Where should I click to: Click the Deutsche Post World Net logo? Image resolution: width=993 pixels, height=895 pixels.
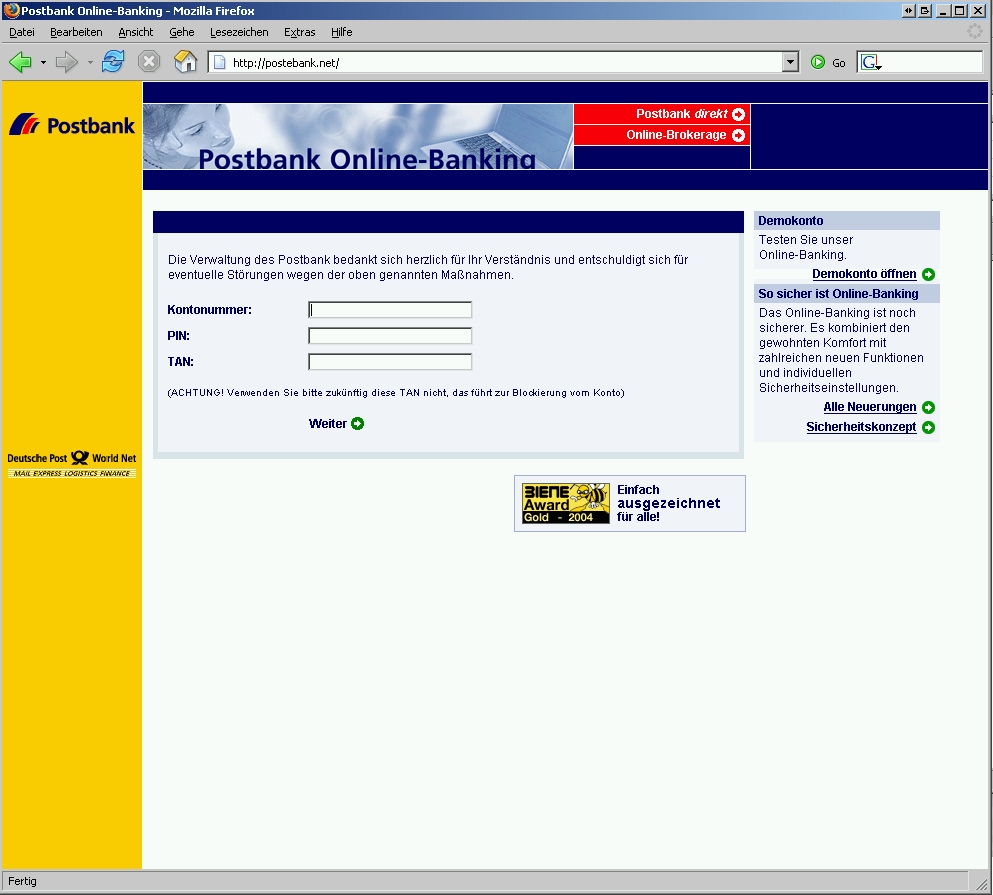pos(72,465)
